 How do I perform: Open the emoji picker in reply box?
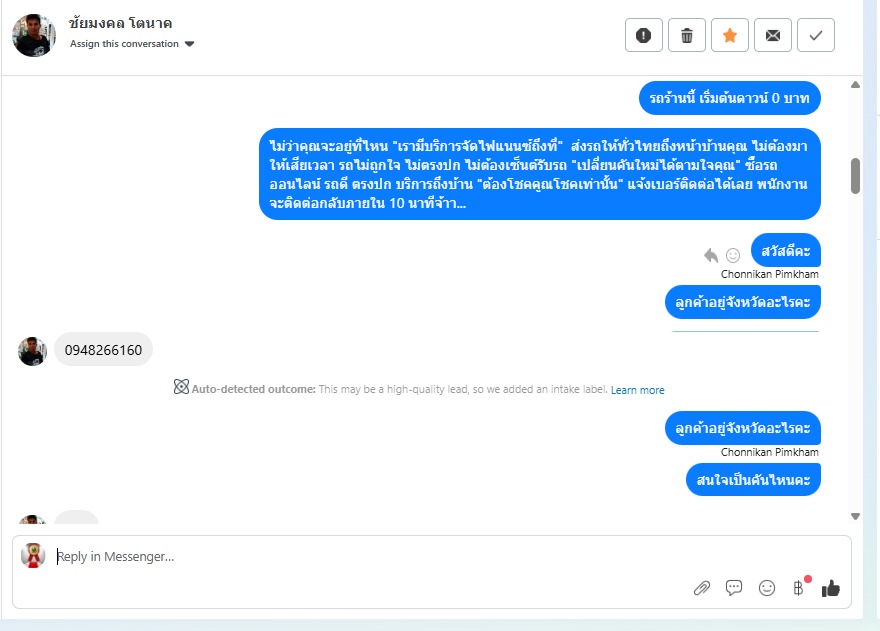click(767, 588)
